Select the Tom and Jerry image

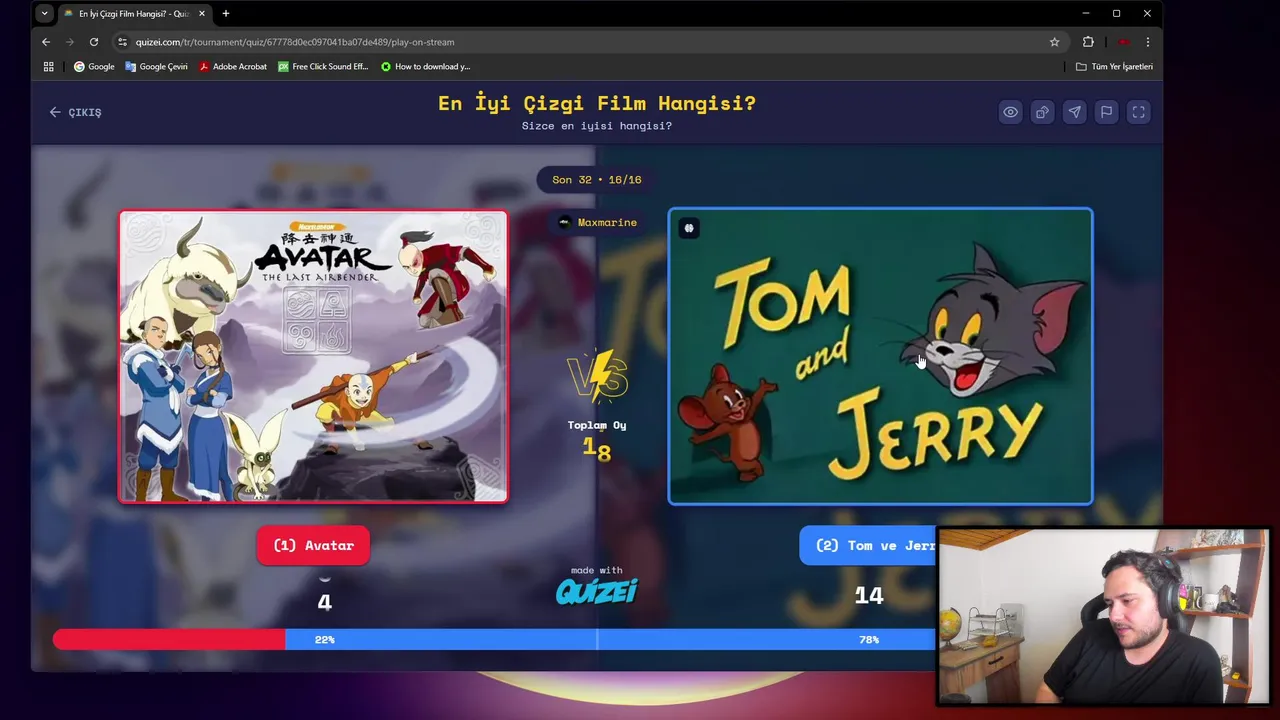(880, 356)
